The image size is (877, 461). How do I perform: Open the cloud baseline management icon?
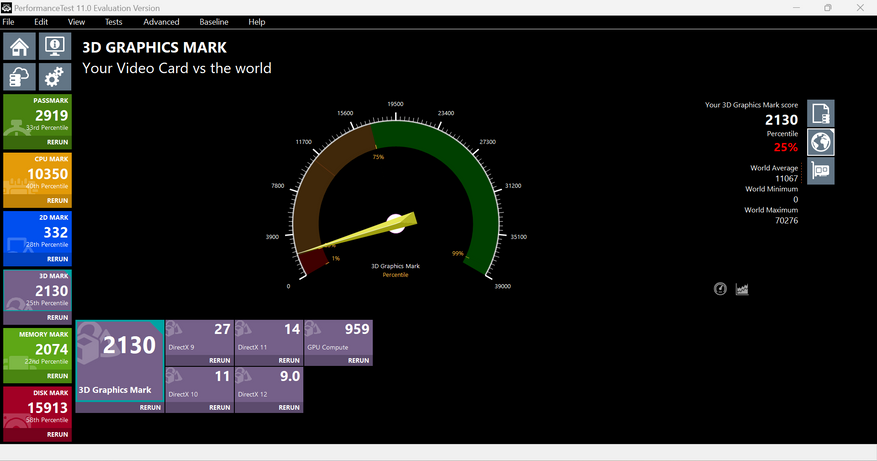[x=20, y=77]
